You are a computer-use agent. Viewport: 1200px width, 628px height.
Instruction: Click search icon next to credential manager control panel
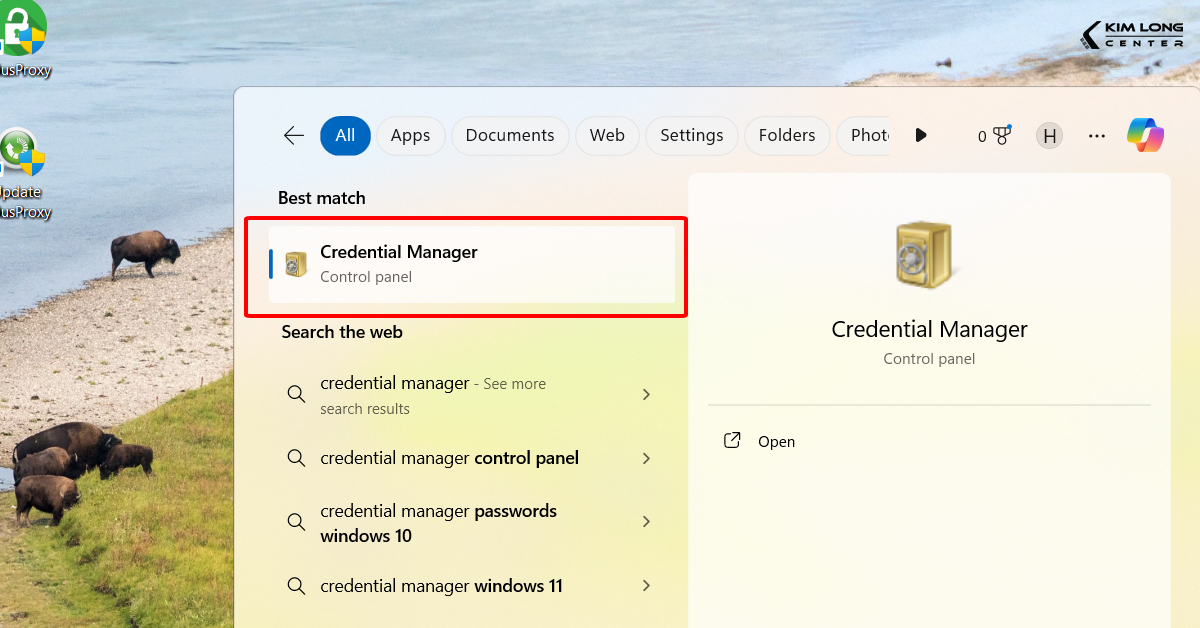coord(296,458)
